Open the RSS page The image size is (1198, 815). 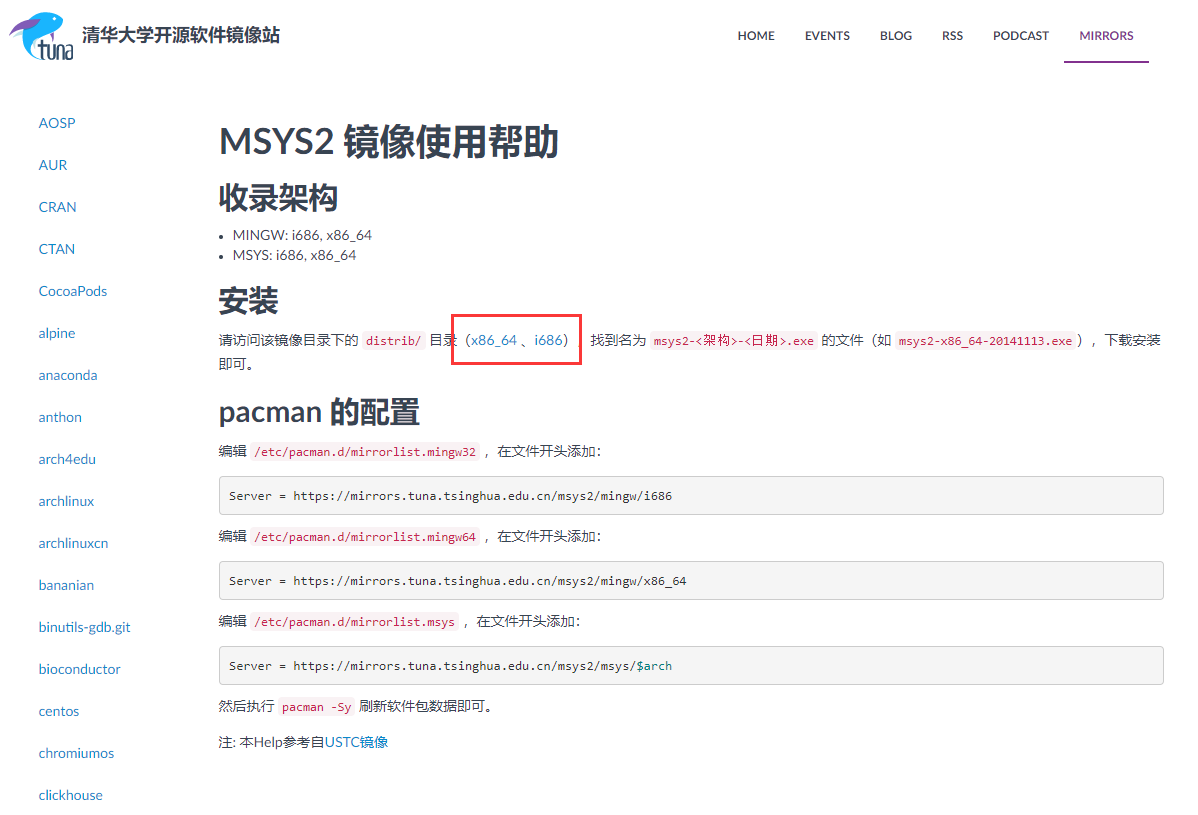952,35
